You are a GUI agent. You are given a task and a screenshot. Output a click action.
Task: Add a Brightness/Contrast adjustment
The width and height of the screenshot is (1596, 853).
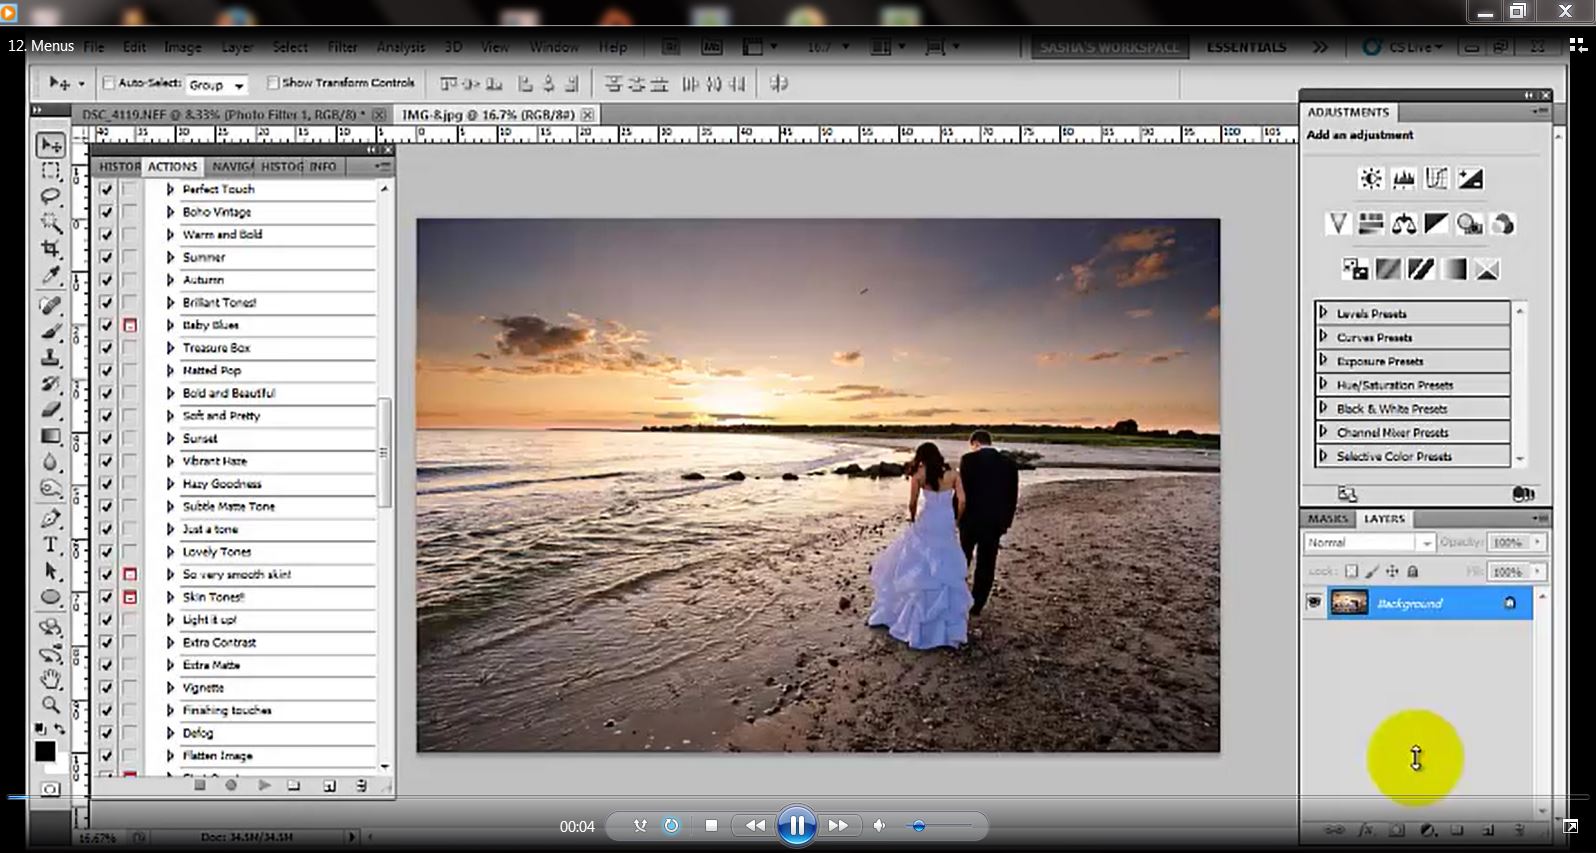[x=1371, y=179]
